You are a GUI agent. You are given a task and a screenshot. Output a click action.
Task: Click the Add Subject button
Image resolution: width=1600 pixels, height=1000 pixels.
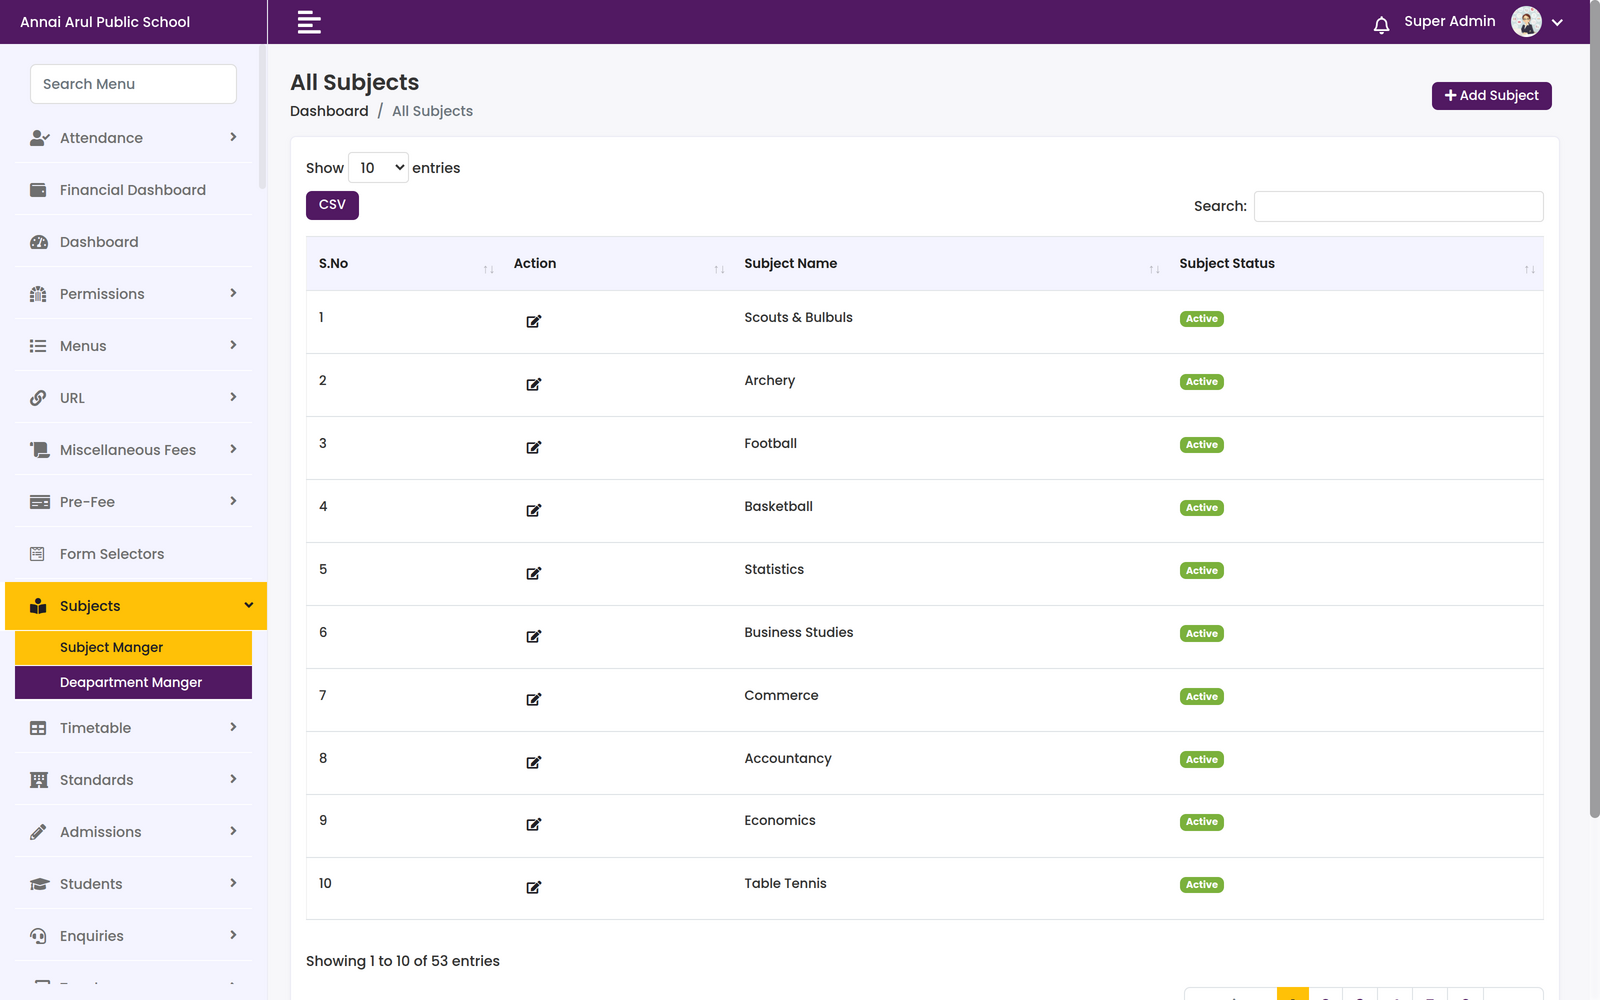tap(1491, 95)
